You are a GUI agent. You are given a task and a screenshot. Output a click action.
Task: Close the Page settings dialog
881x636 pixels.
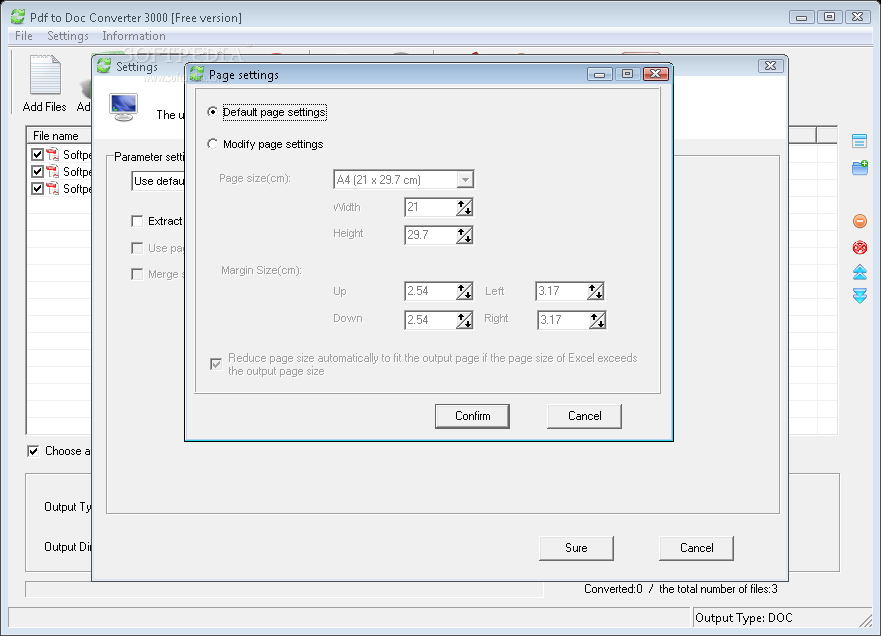[x=655, y=74]
